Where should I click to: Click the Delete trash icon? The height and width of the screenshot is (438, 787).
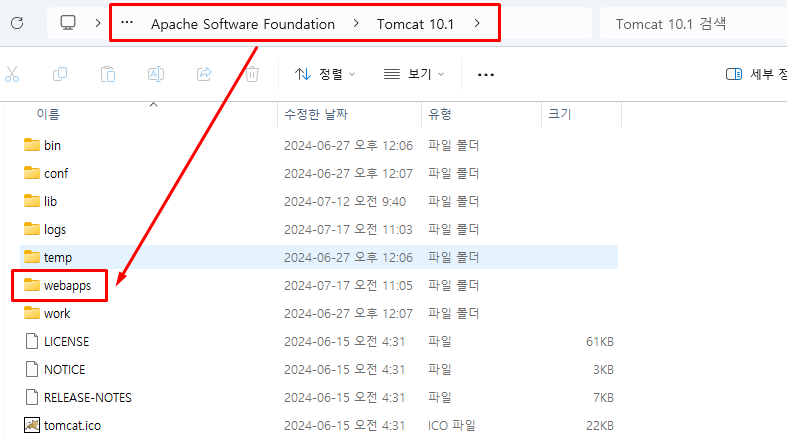pos(252,74)
